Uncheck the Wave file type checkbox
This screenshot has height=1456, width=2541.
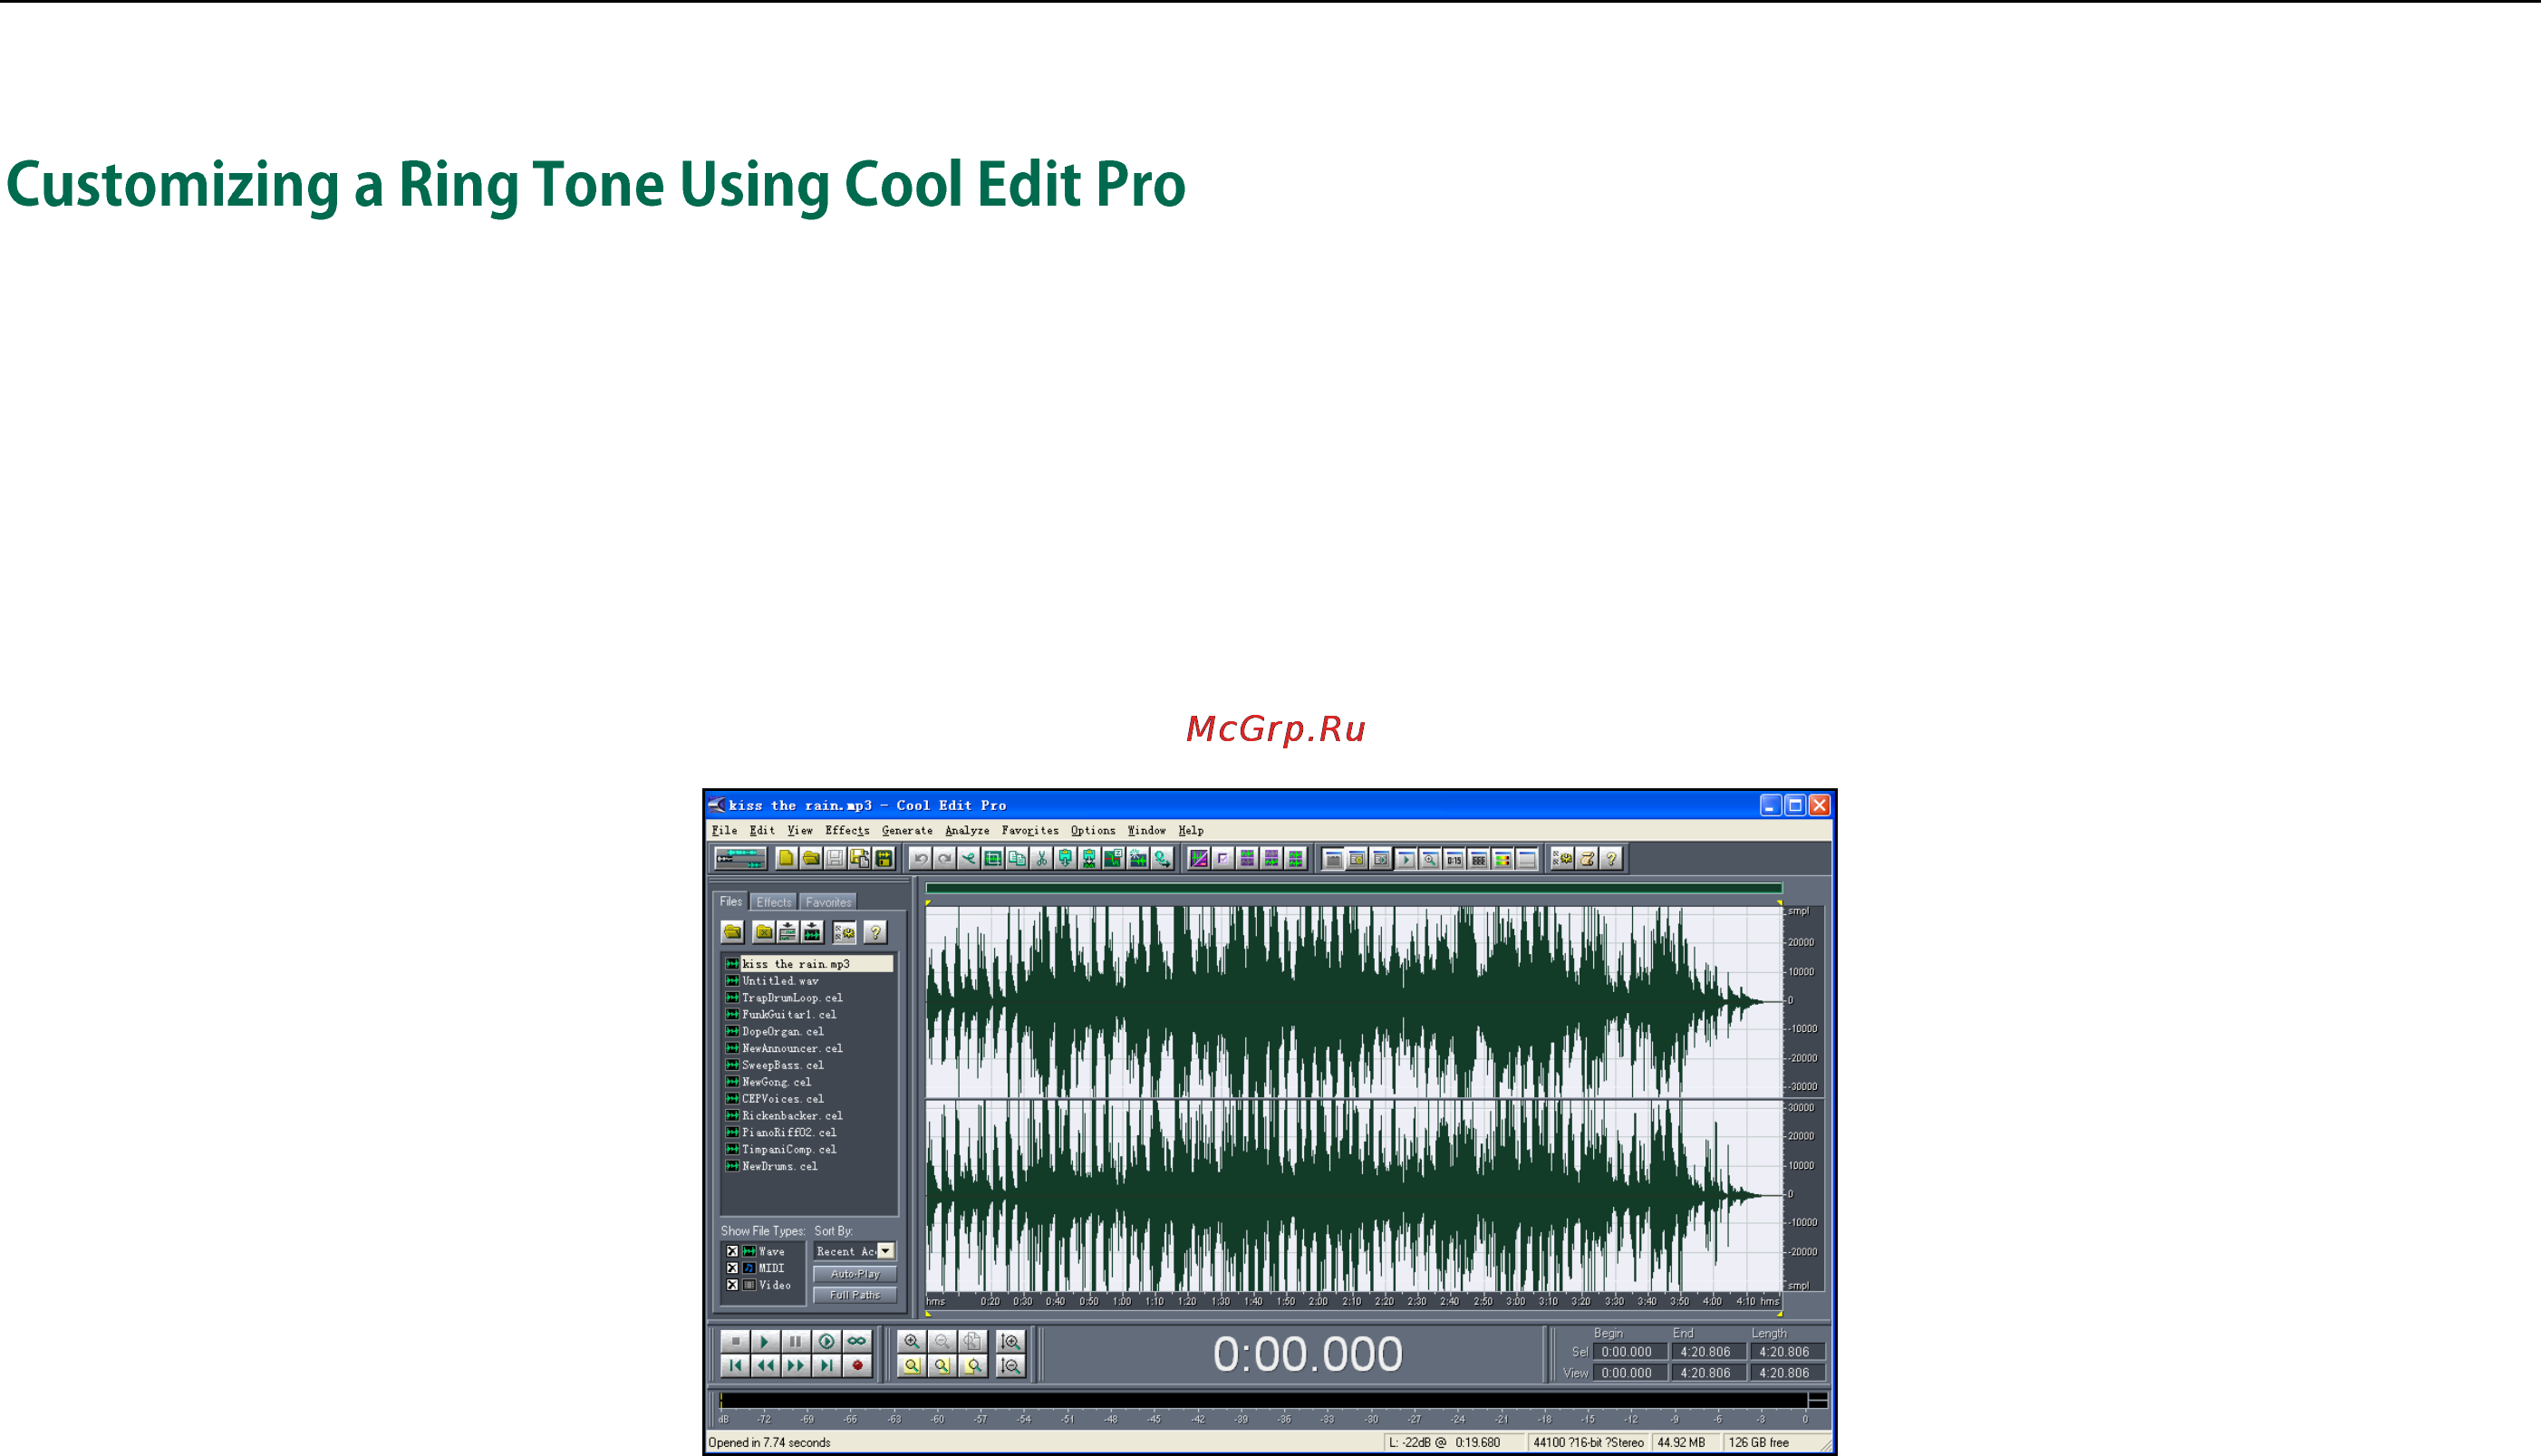(732, 1251)
